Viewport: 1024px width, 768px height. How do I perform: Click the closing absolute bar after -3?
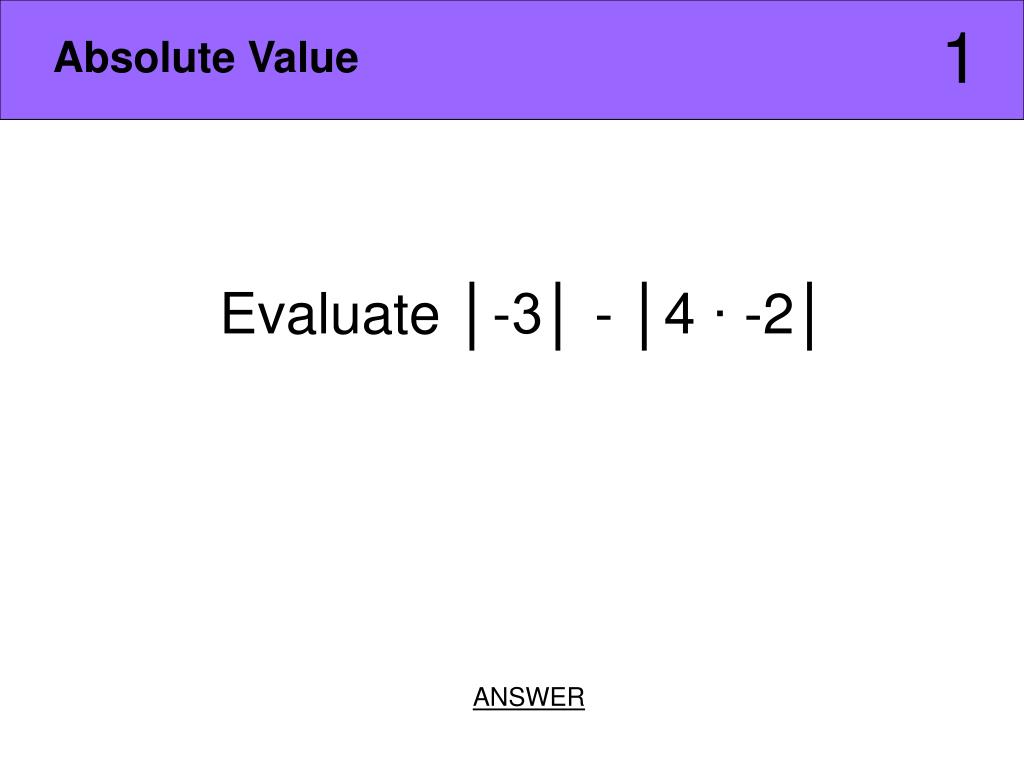click(557, 315)
